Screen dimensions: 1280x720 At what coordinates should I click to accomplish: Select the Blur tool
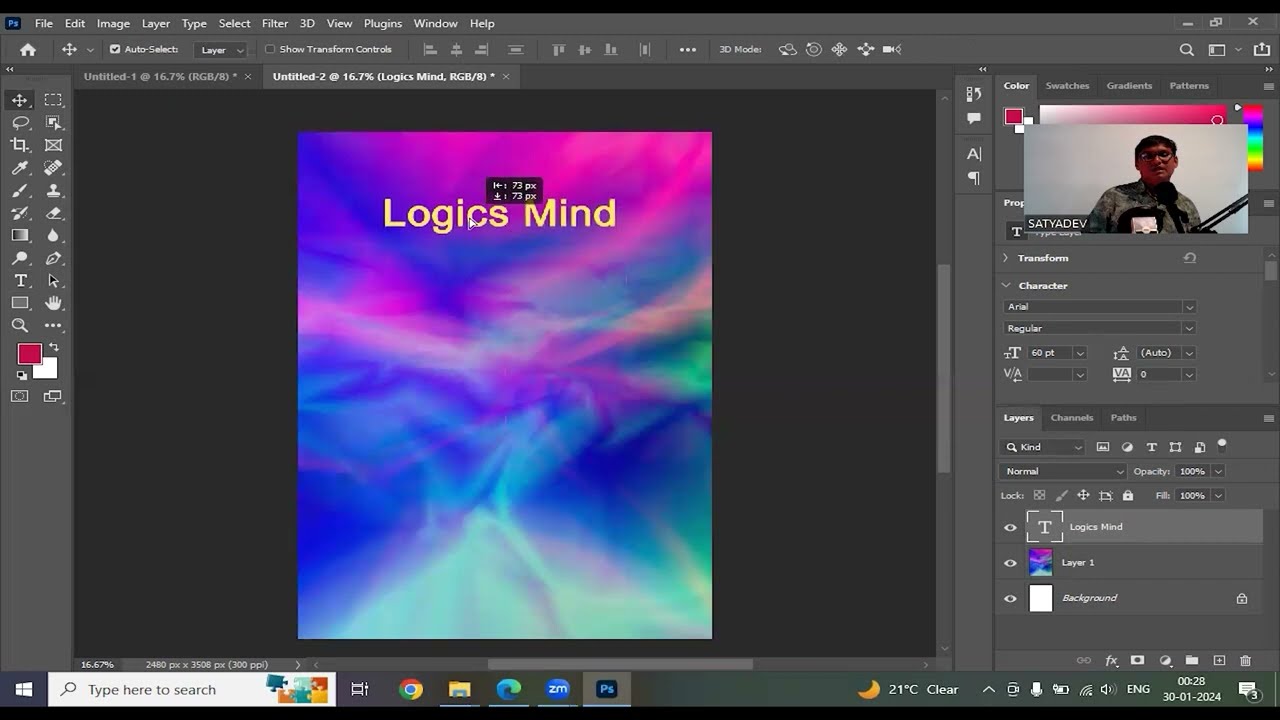tap(53, 235)
